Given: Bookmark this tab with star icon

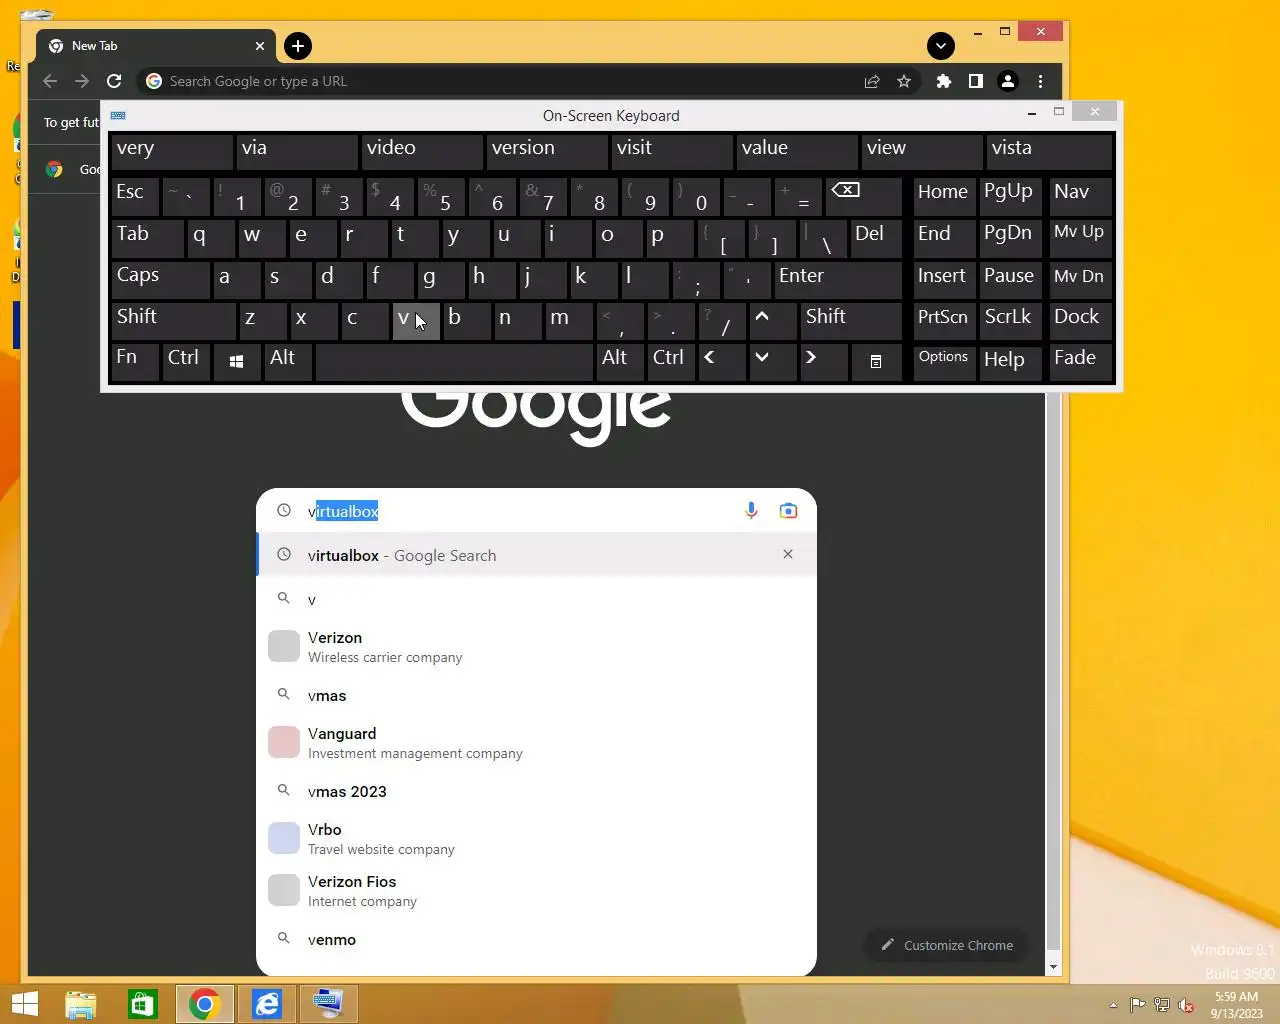Looking at the screenshot, I should tap(904, 81).
